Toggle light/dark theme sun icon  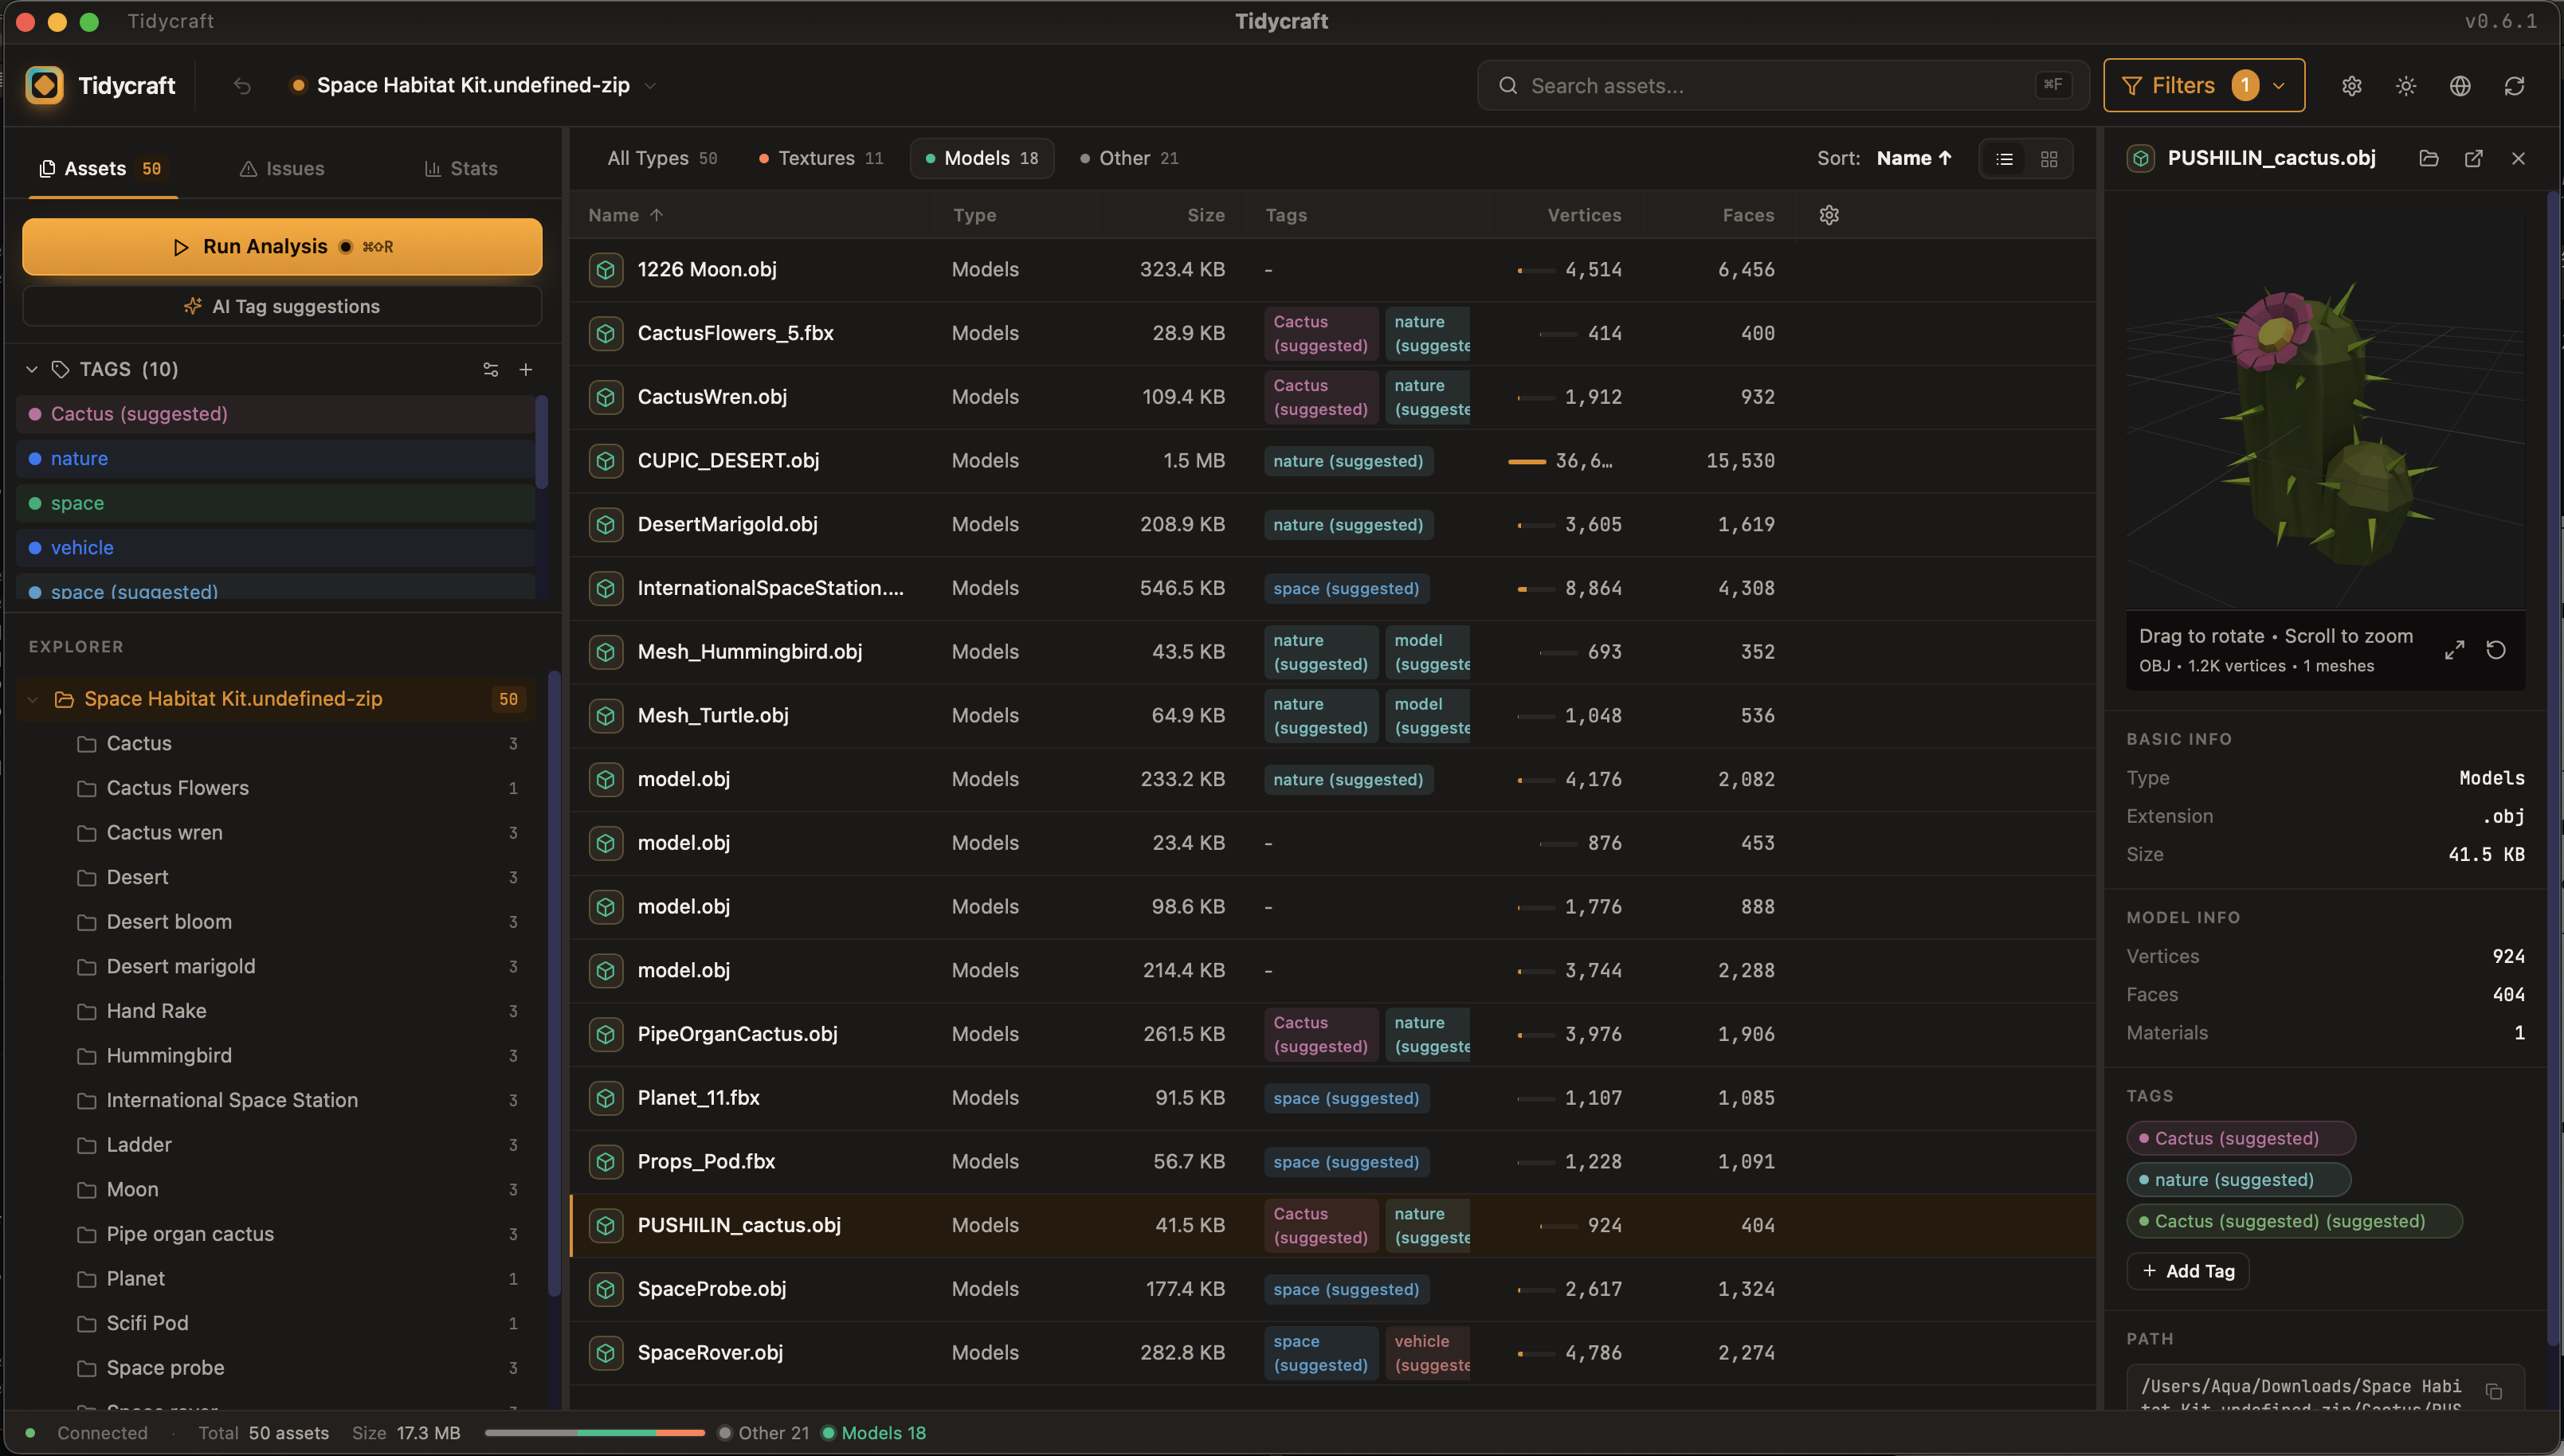pyautogui.click(x=2406, y=86)
